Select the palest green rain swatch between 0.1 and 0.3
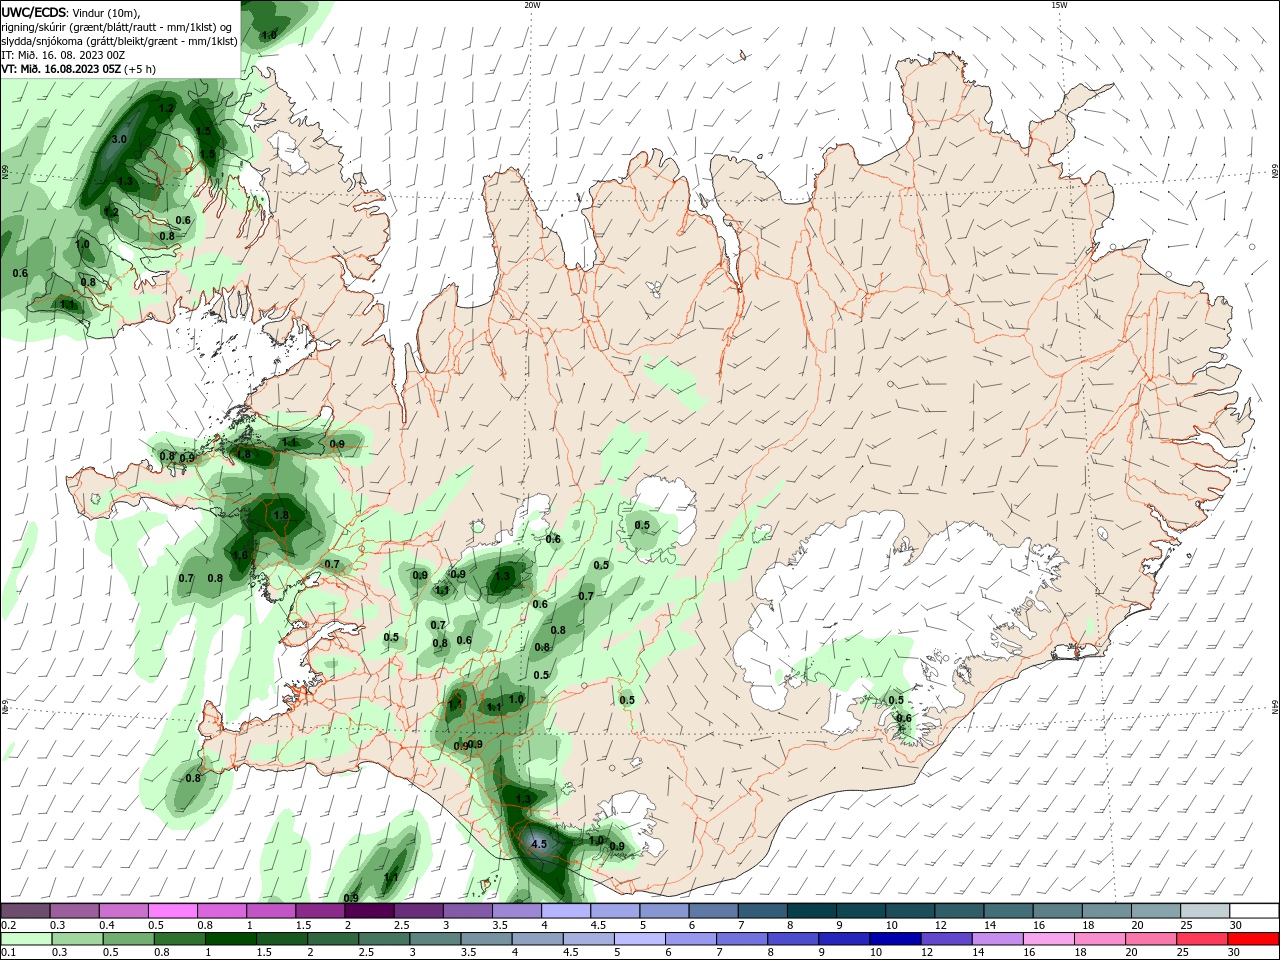 point(27,939)
